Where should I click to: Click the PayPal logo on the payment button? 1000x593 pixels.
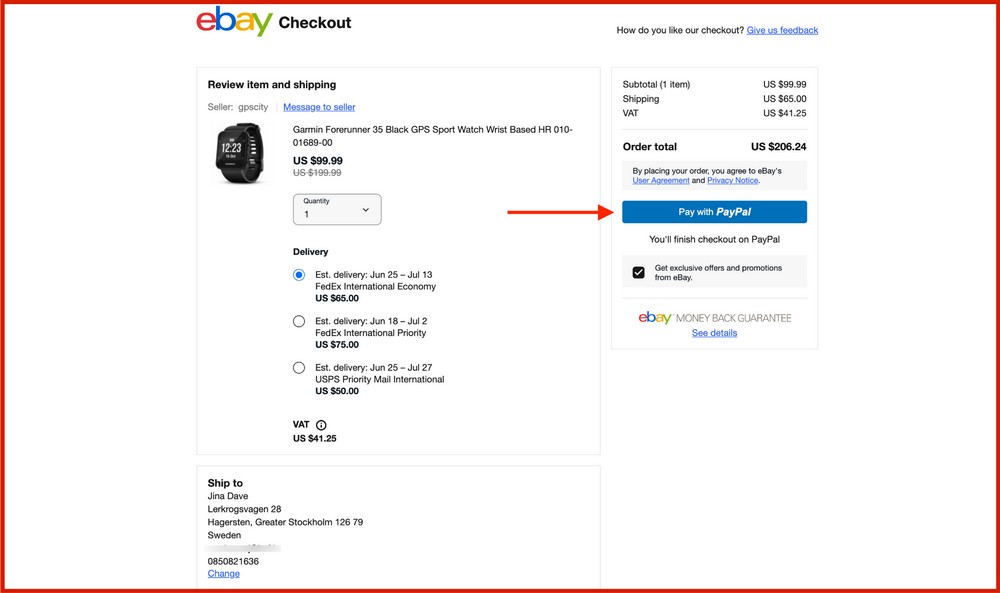(x=737, y=211)
